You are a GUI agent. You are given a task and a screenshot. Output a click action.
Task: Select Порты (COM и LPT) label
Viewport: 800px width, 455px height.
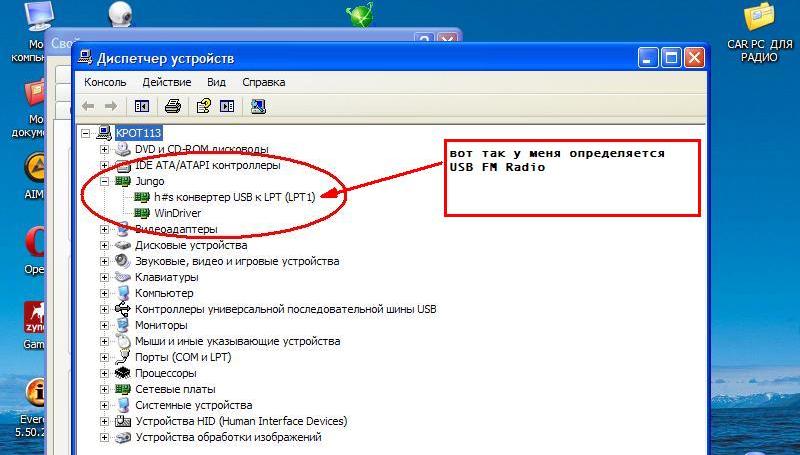pyautogui.click(x=183, y=357)
